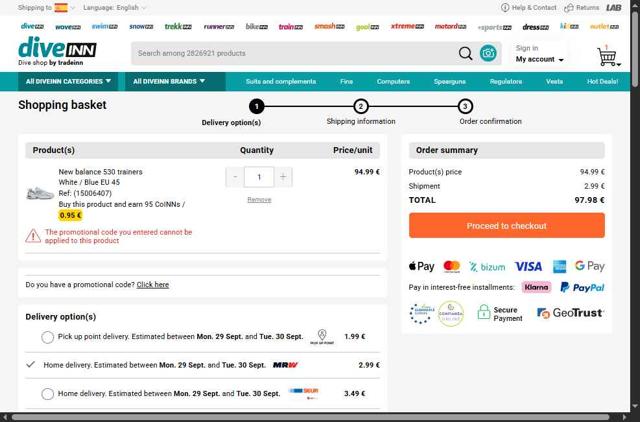640x422 pixels.
Task: Open the kidinn store logo
Action: (569, 26)
